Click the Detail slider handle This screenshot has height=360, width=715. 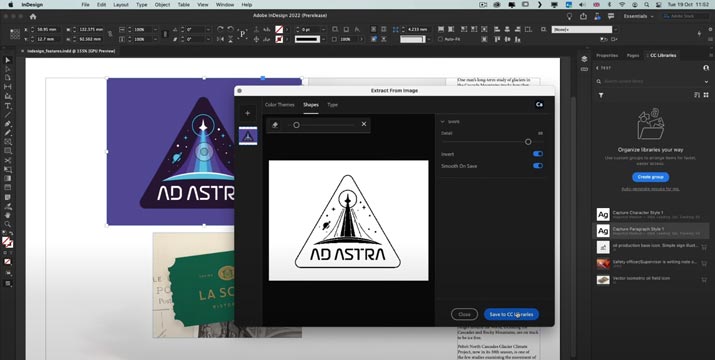tap(528, 142)
